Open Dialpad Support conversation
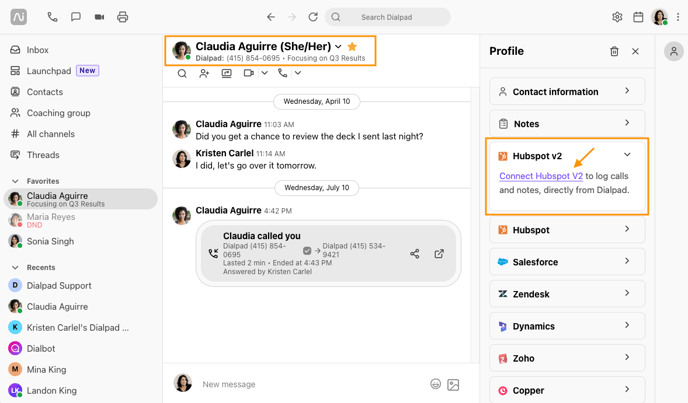This screenshot has height=403, width=688. [81, 285]
